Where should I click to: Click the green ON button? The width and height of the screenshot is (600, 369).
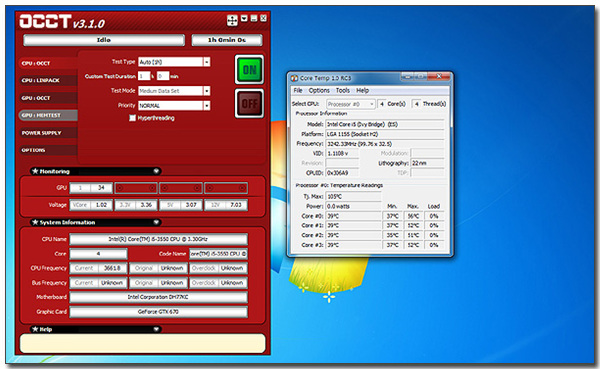point(249,70)
